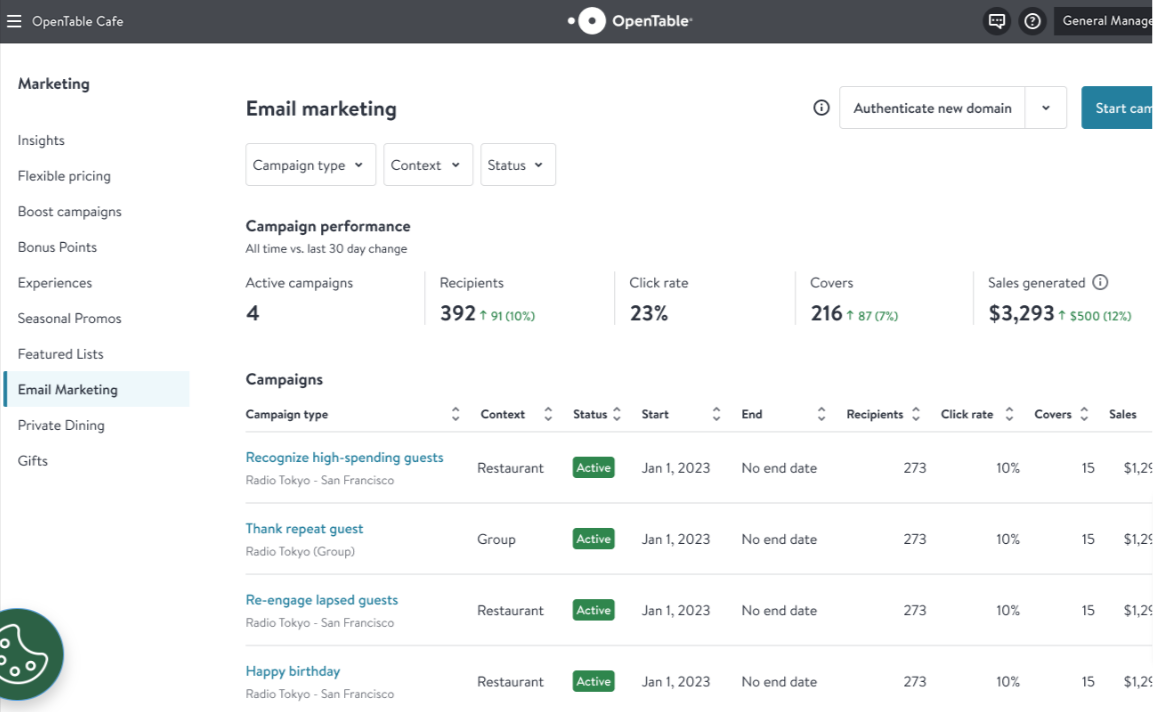Click Group context in Thank repeat guest row
The height and width of the screenshot is (712, 1153).
pyautogui.click(x=496, y=539)
